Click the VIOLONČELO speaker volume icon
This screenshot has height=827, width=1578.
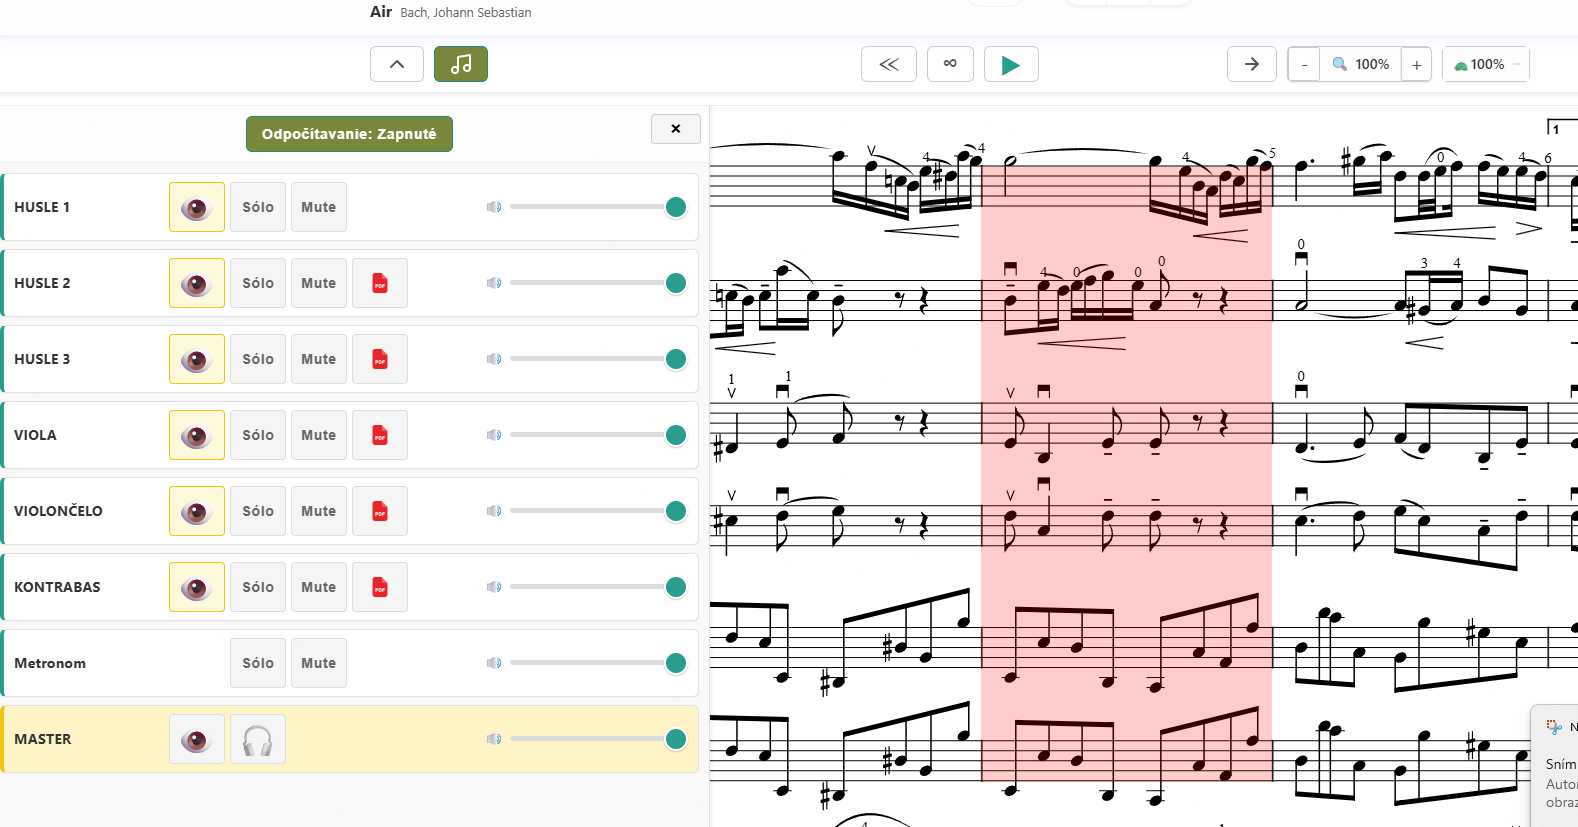tap(494, 511)
